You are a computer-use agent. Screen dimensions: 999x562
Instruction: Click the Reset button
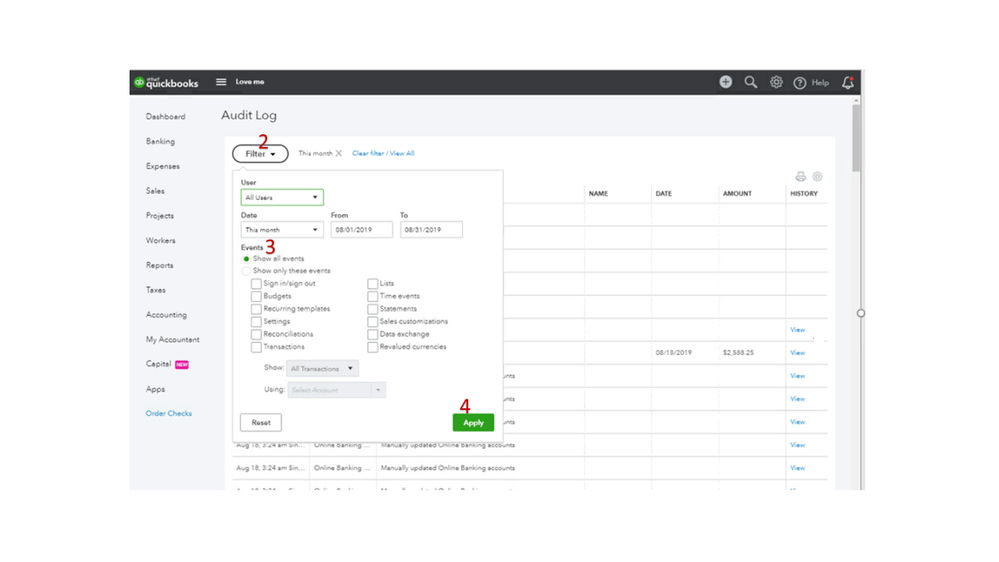[x=261, y=422]
